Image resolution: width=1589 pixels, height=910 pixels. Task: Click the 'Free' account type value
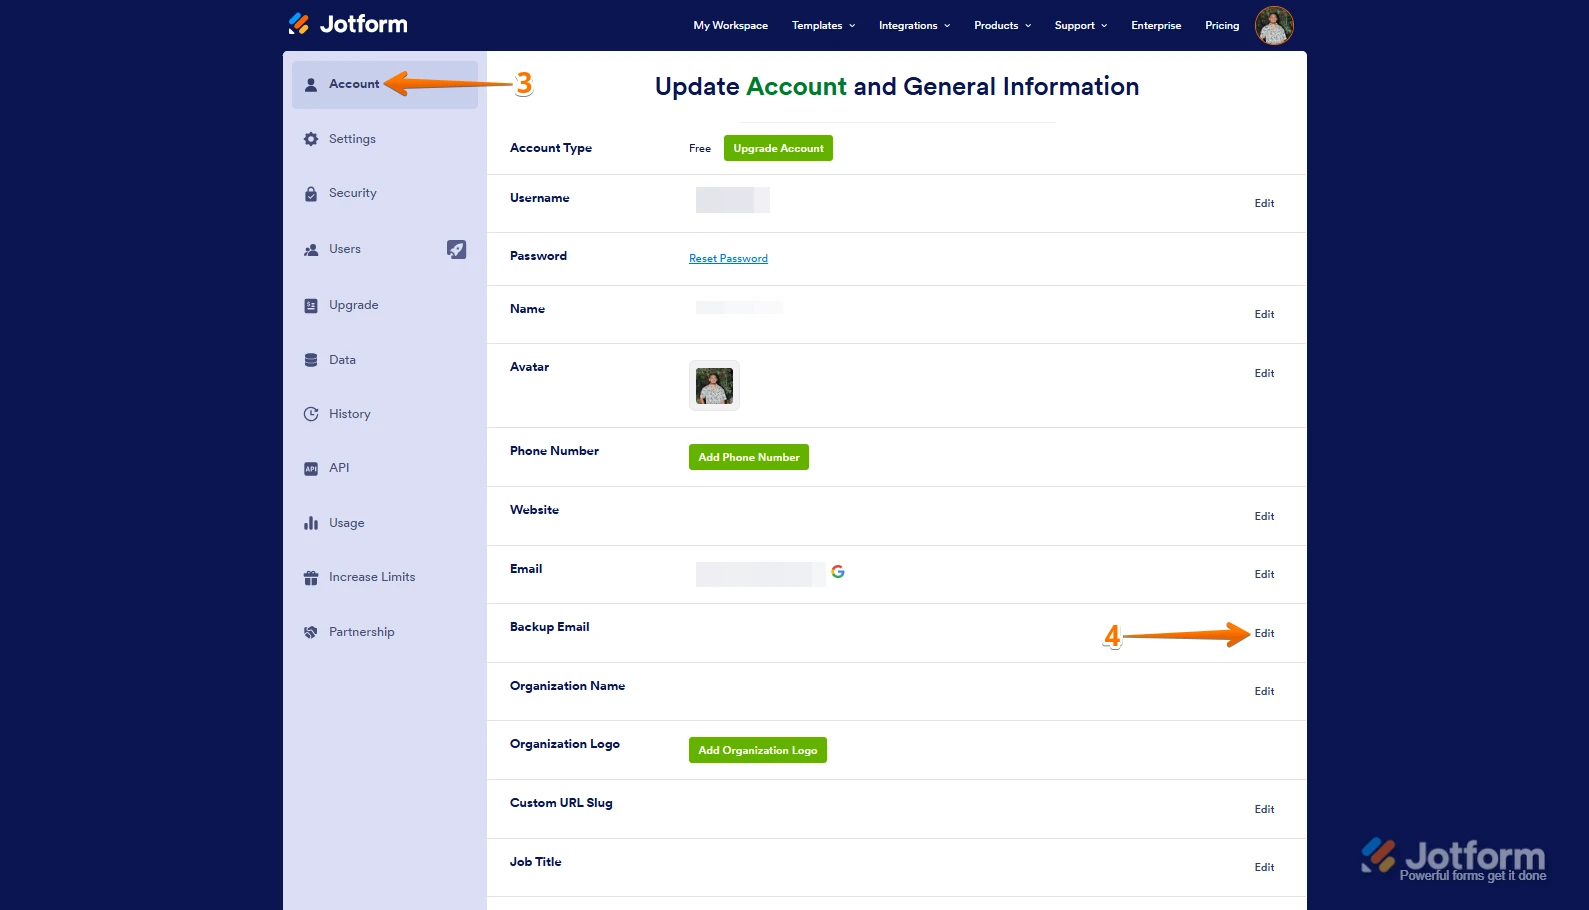[x=700, y=149]
